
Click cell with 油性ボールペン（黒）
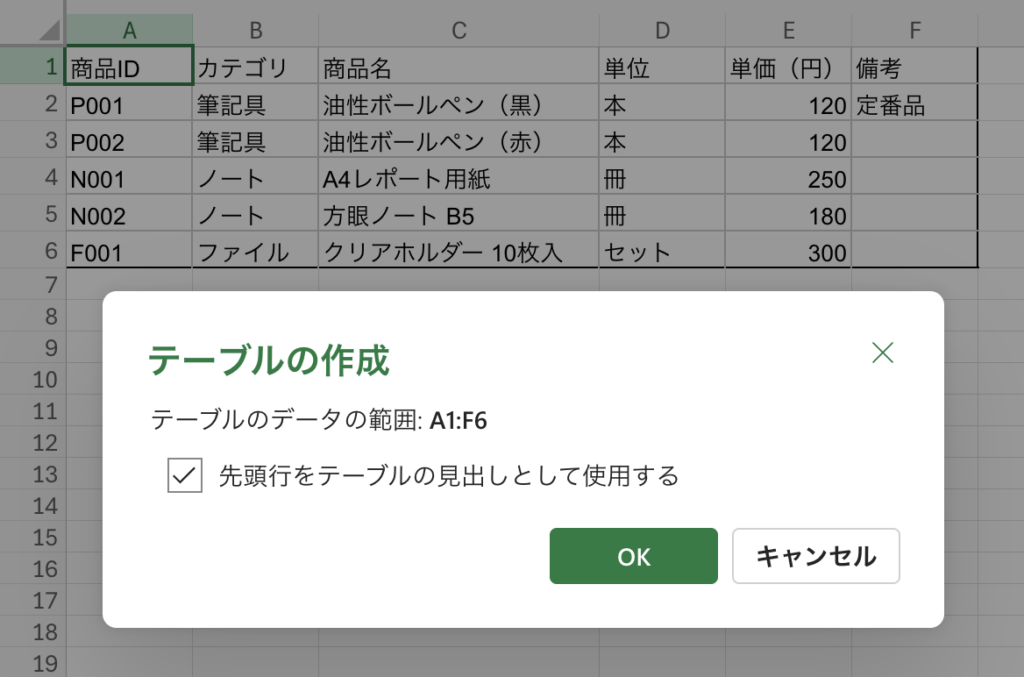coord(459,105)
